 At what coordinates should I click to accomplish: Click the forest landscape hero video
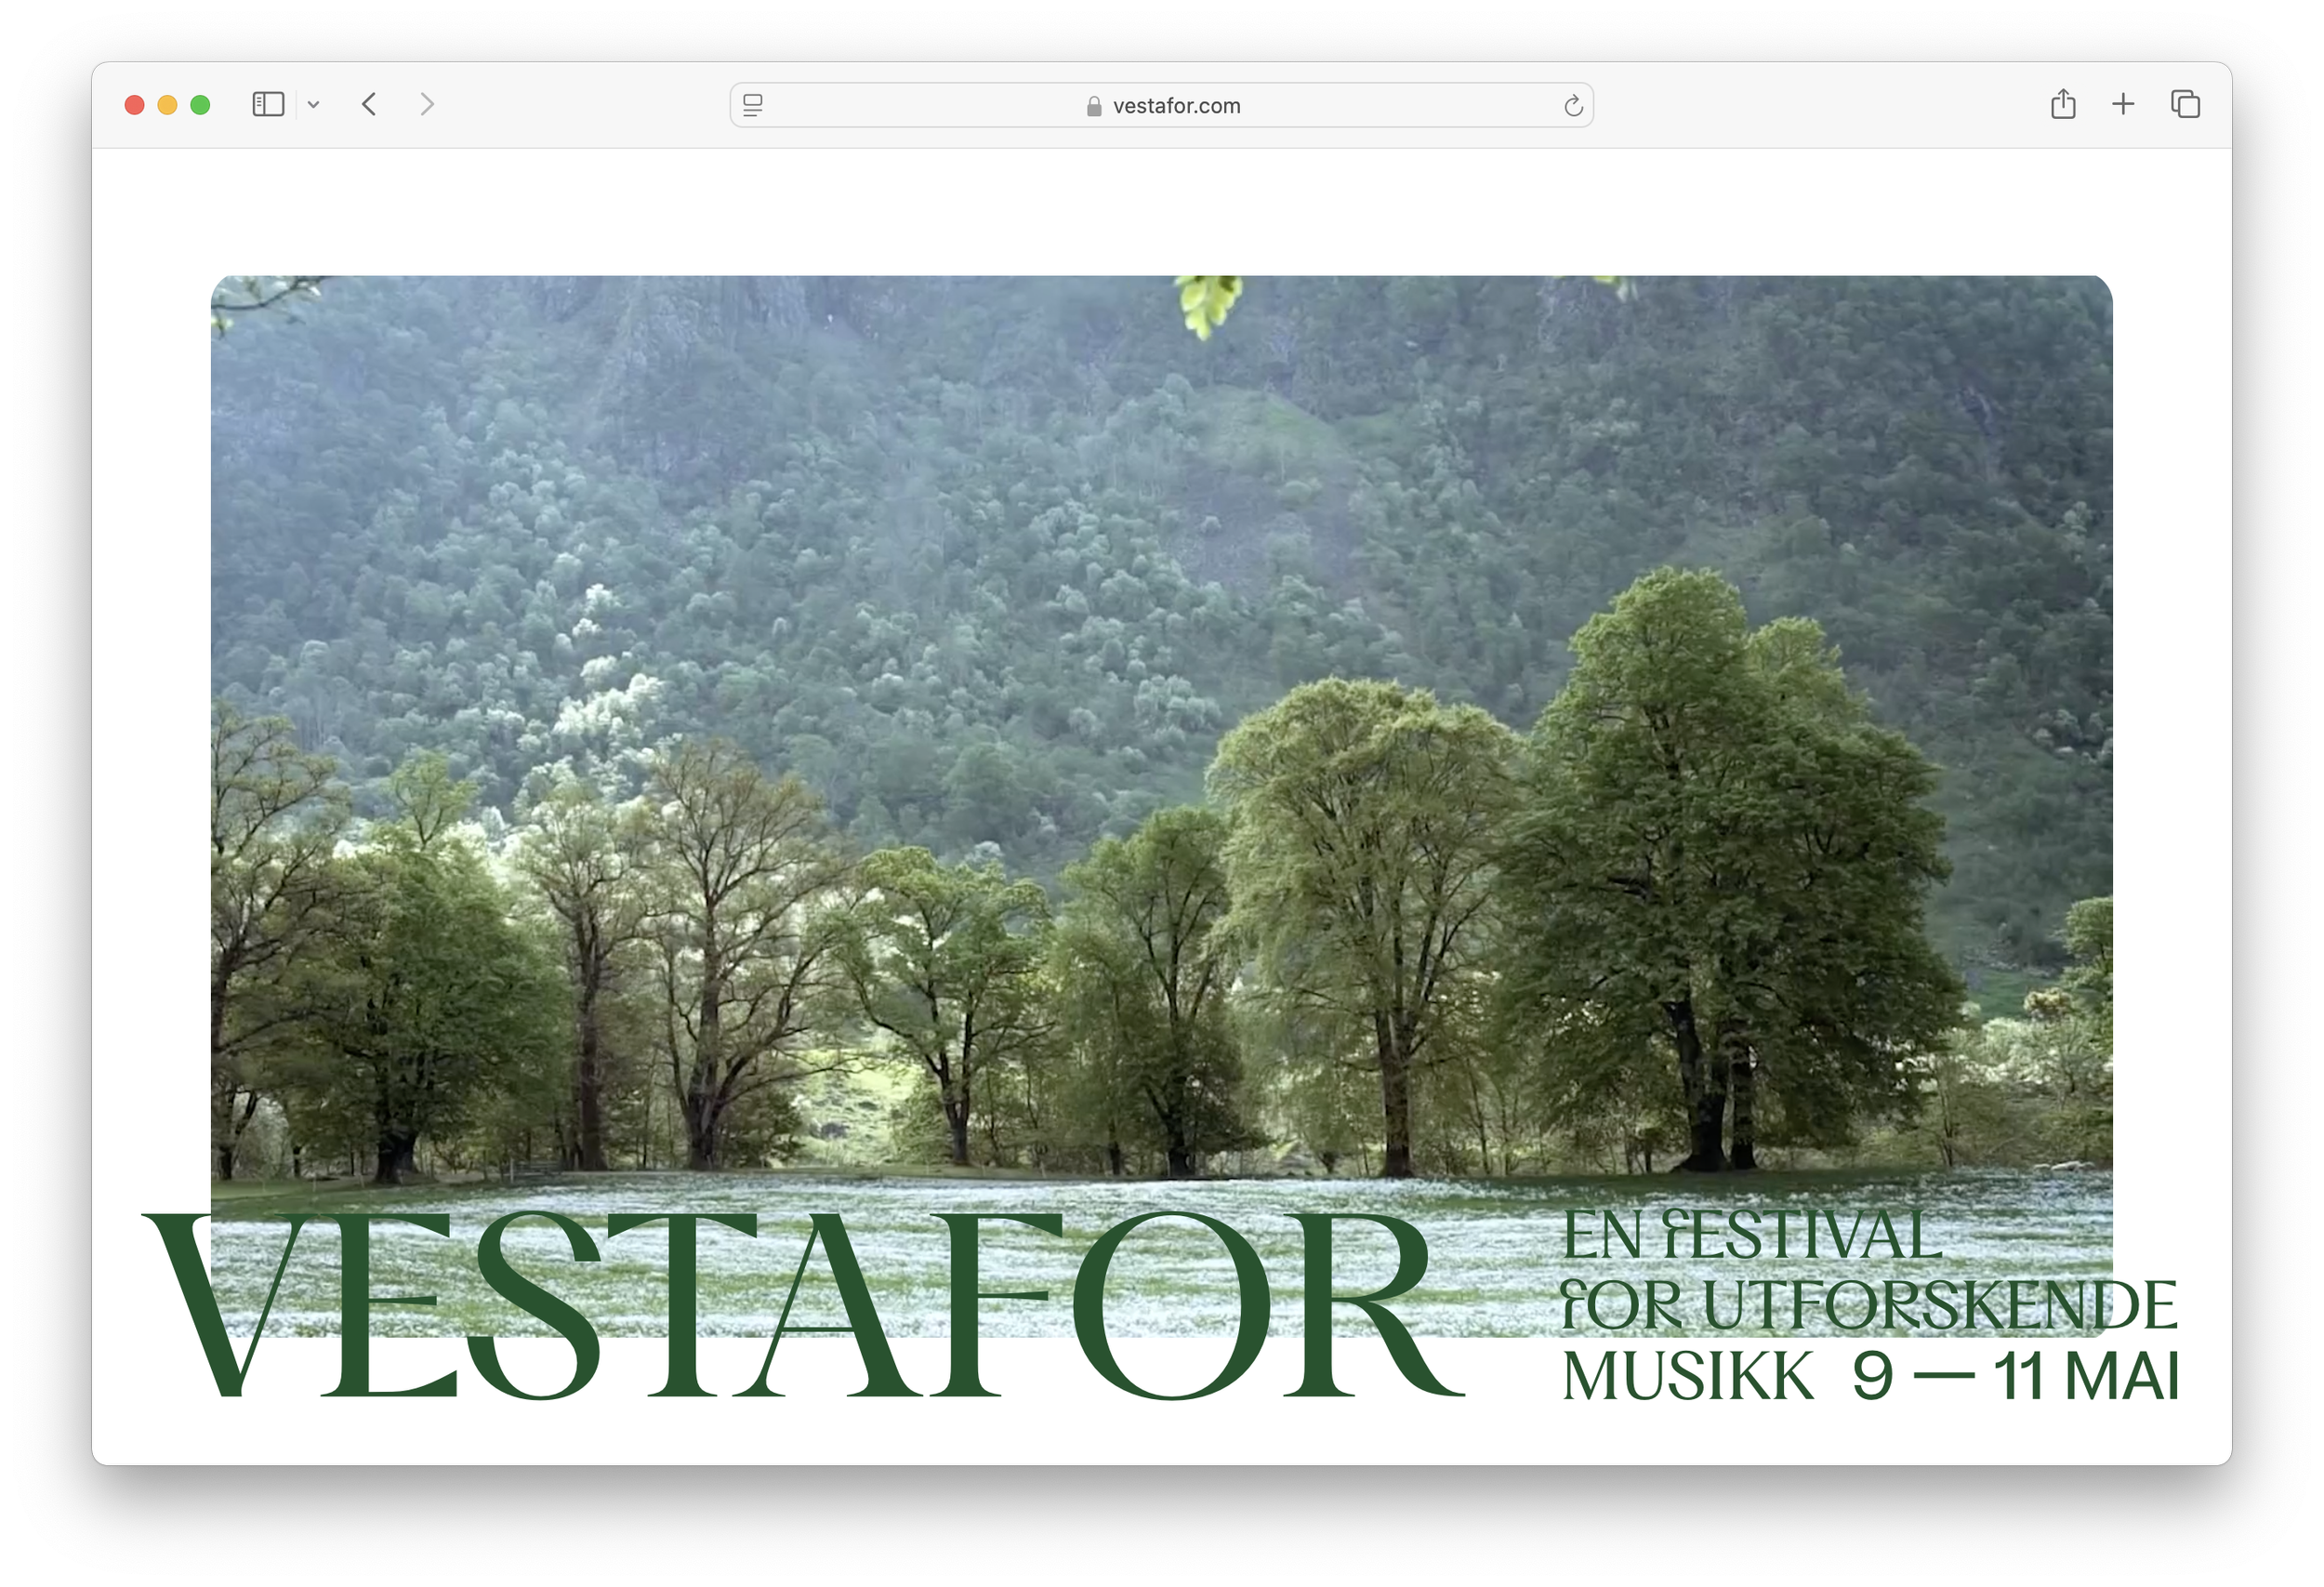1160,700
